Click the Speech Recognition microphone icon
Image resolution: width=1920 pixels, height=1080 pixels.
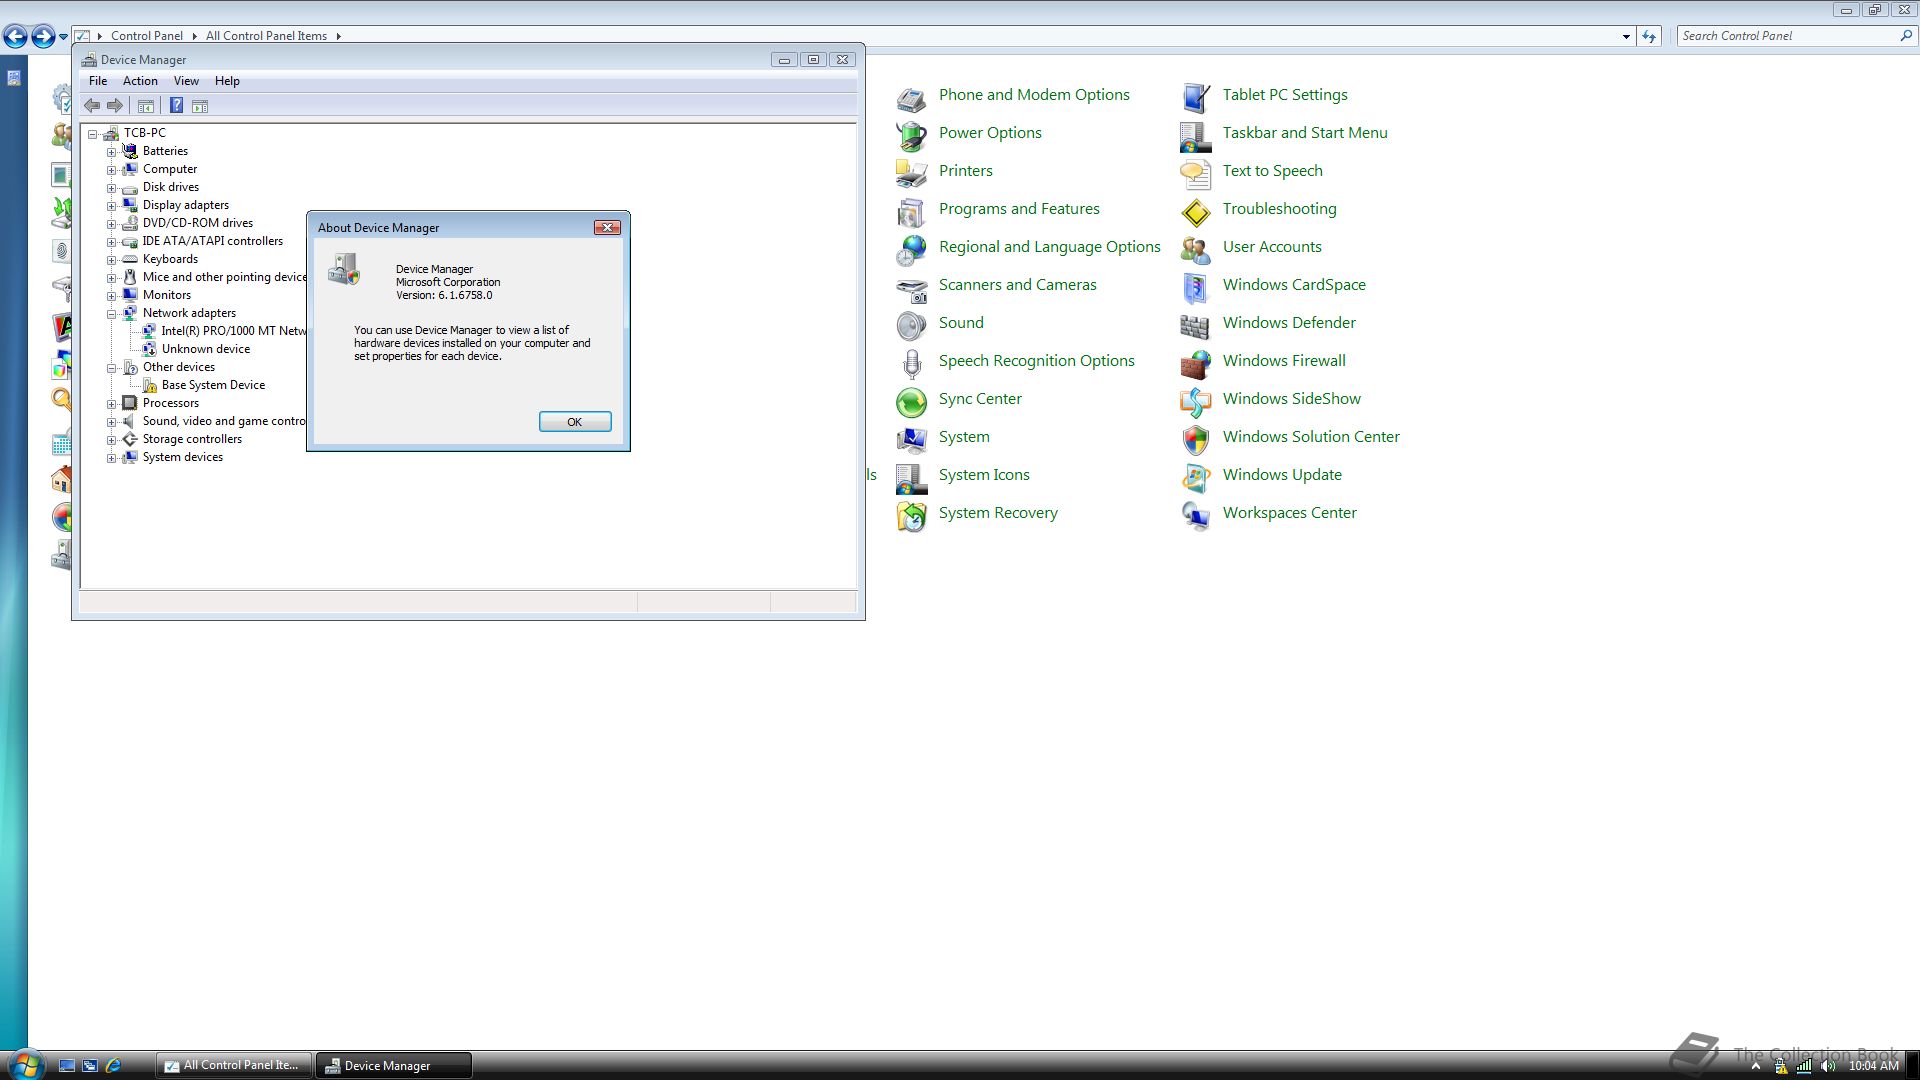tap(911, 363)
